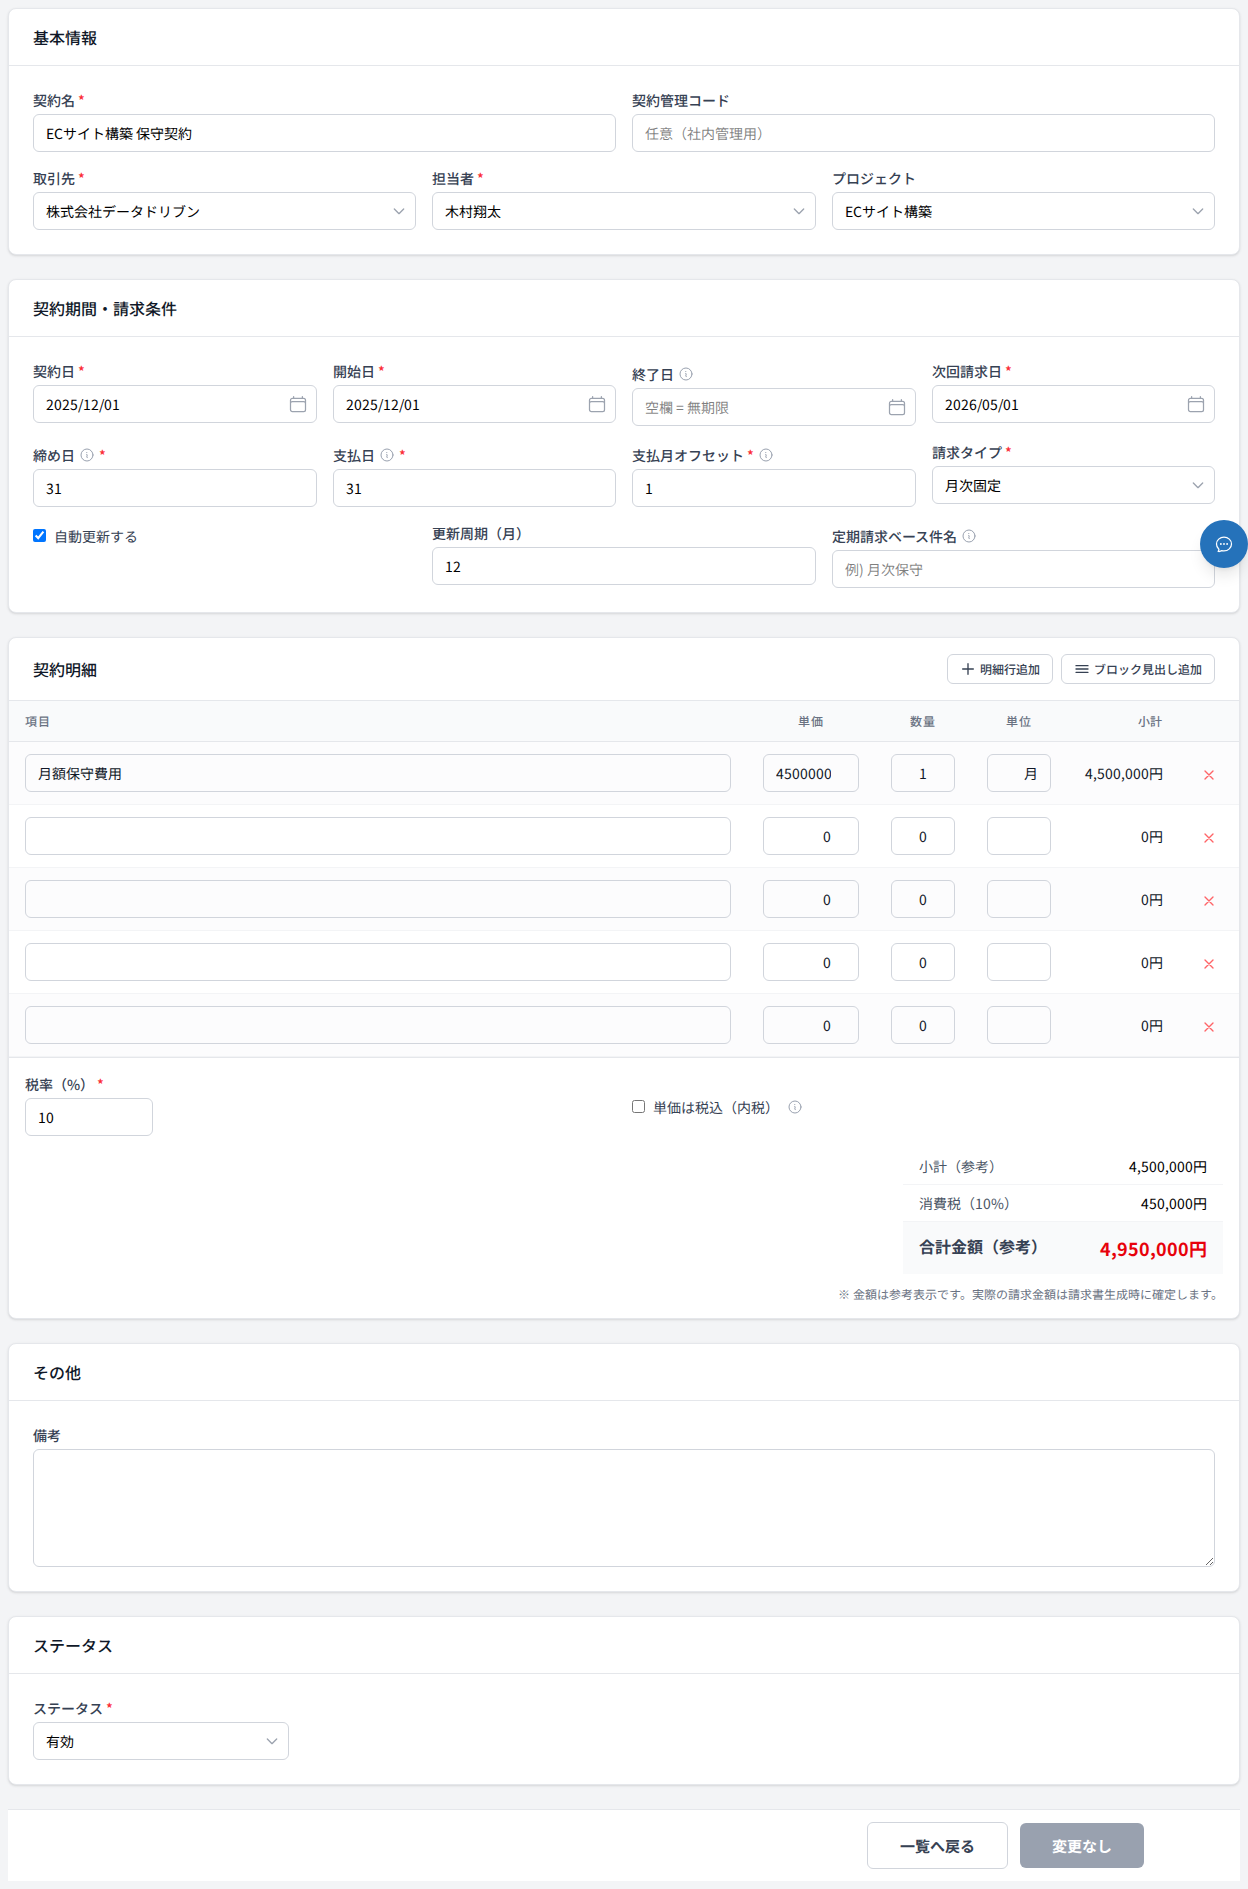The height and width of the screenshot is (1889, 1248).
Task: Show info tooltip next to 終了日
Action: point(686,374)
